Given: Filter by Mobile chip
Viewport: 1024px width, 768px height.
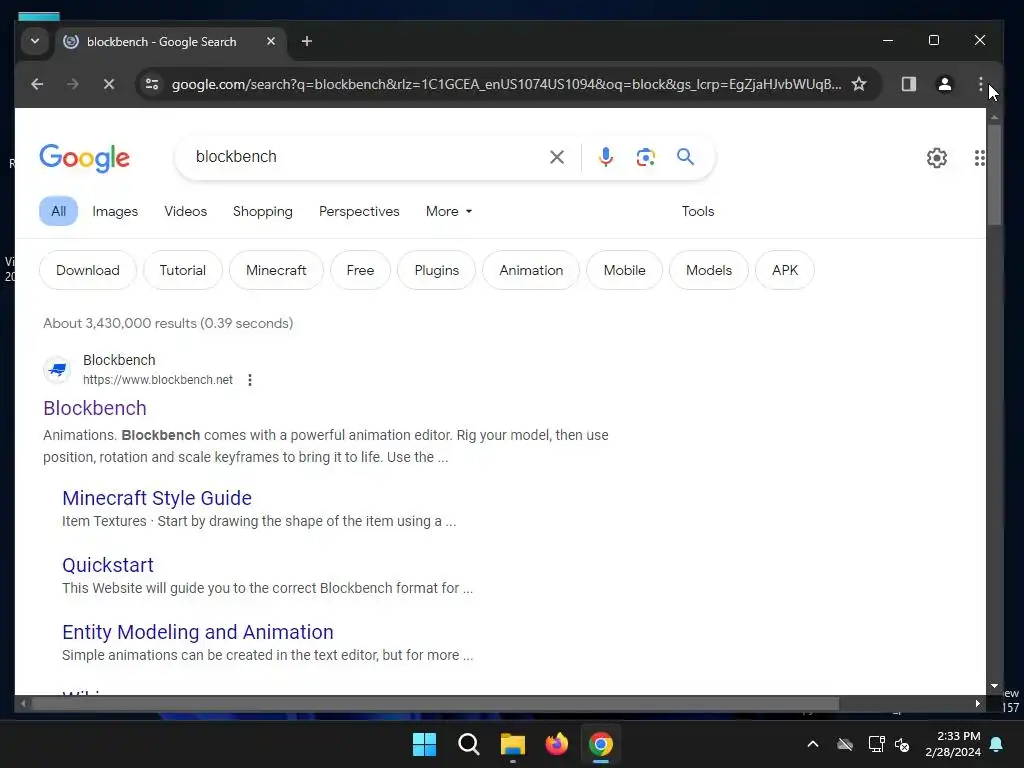Looking at the screenshot, I should click(x=624, y=270).
